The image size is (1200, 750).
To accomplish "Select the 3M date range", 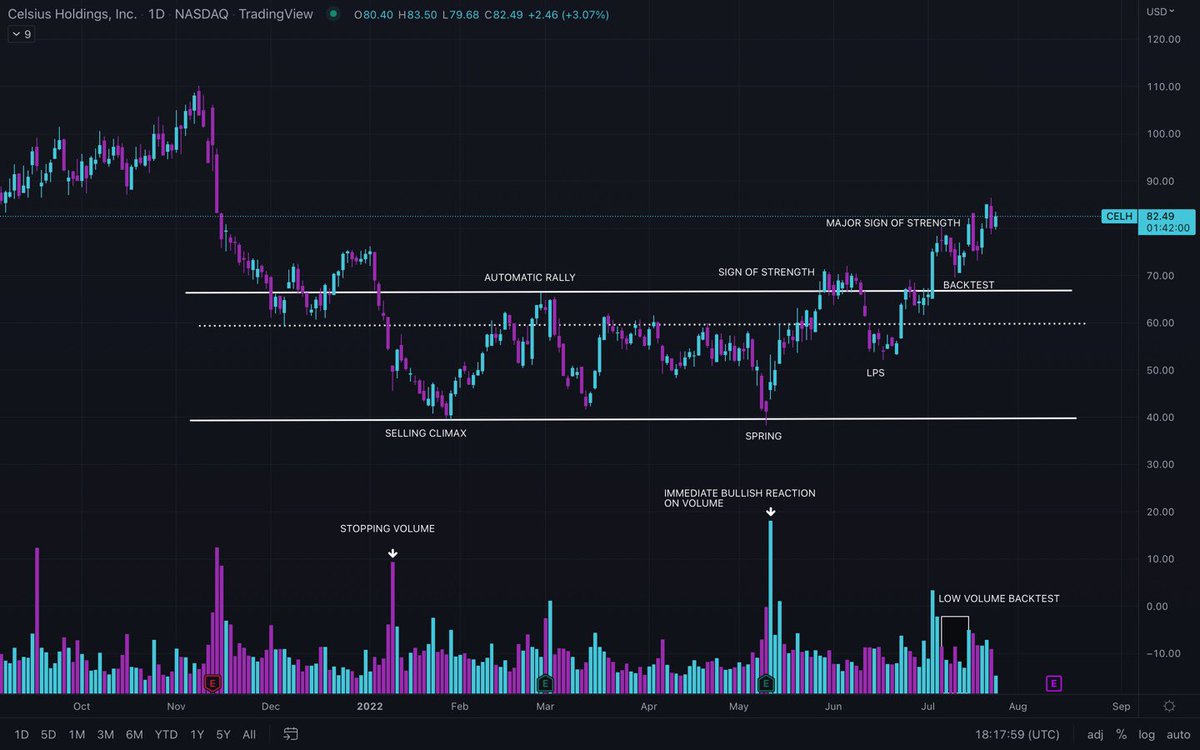I will [x=105, y=735].
